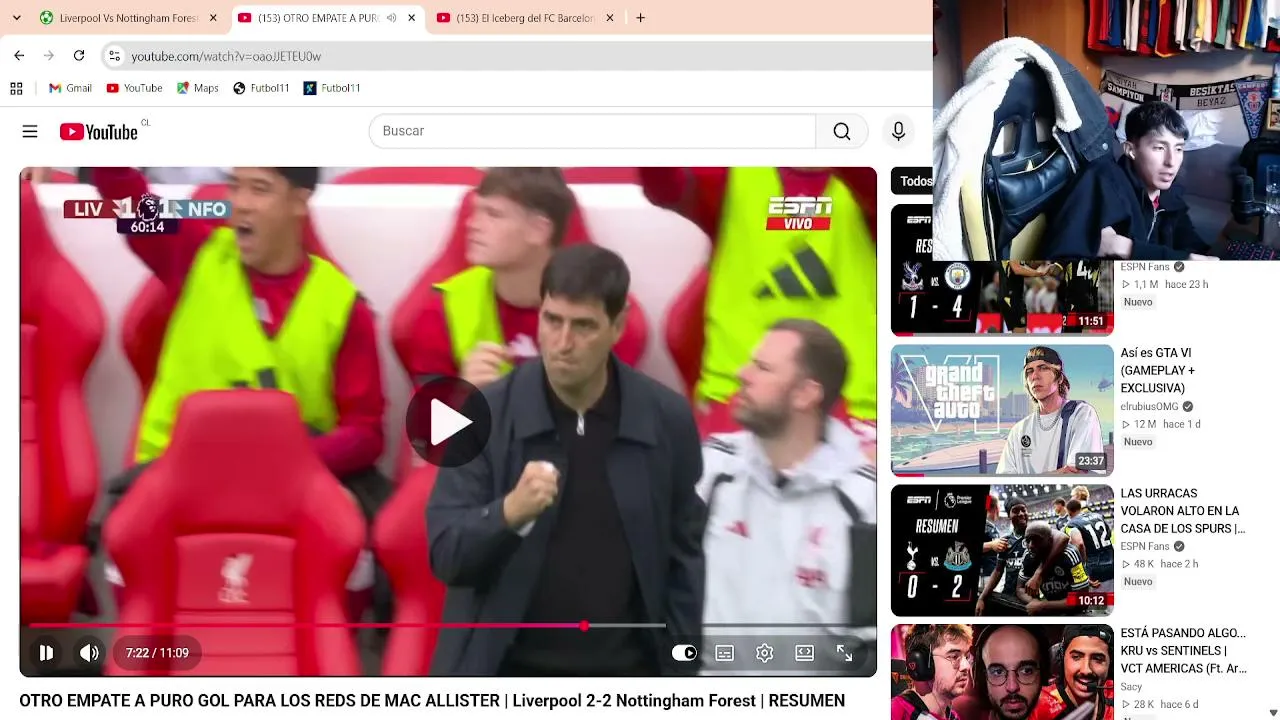The width and height of the screenshot is (1280, 720).
Task: Start voice search with the microphone icon
Action: click(x=898, y=131)
